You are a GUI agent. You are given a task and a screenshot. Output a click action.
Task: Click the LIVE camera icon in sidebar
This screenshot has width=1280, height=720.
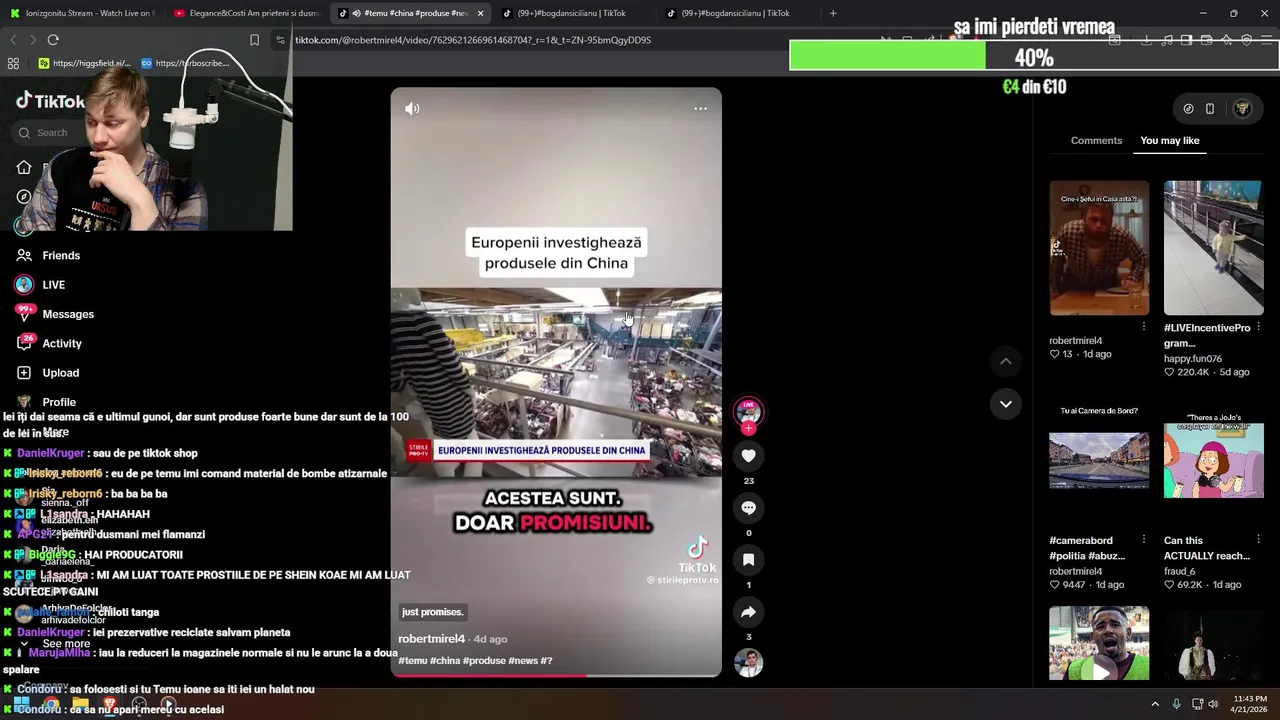pos(24,285)
